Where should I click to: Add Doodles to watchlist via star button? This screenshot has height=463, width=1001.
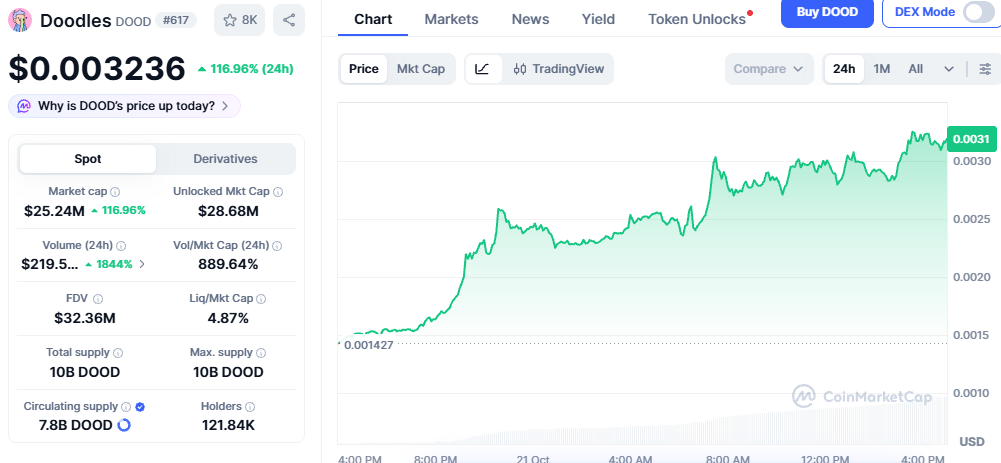click(x=239, y=20)
